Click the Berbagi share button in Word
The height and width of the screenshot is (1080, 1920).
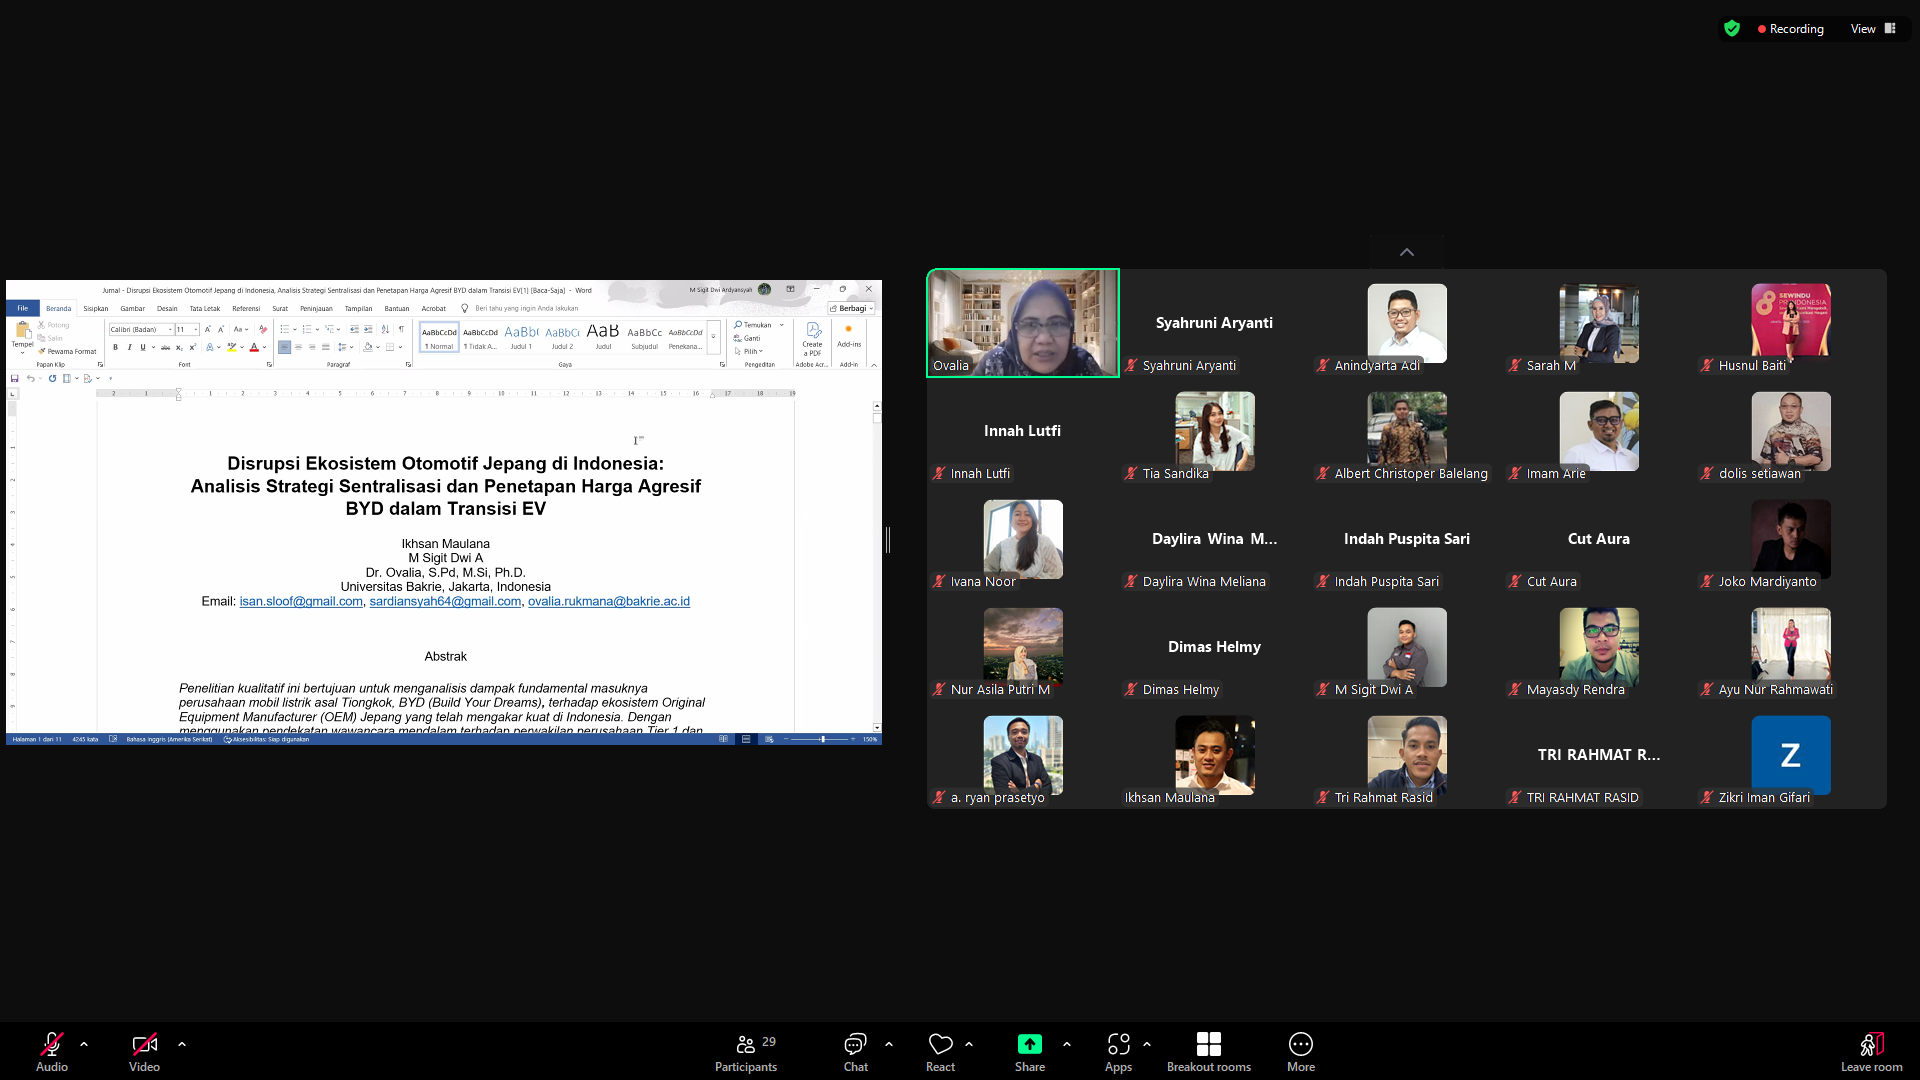851,308
